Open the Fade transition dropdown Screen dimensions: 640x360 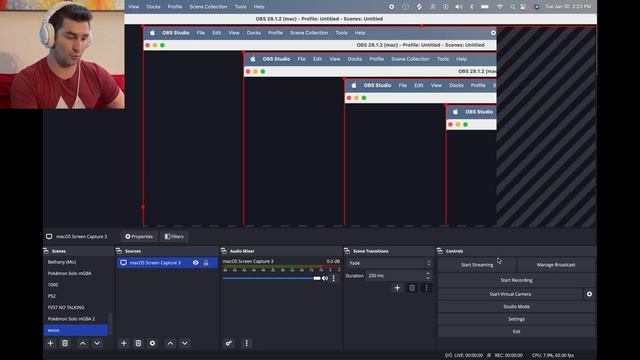tap(389, 263)
